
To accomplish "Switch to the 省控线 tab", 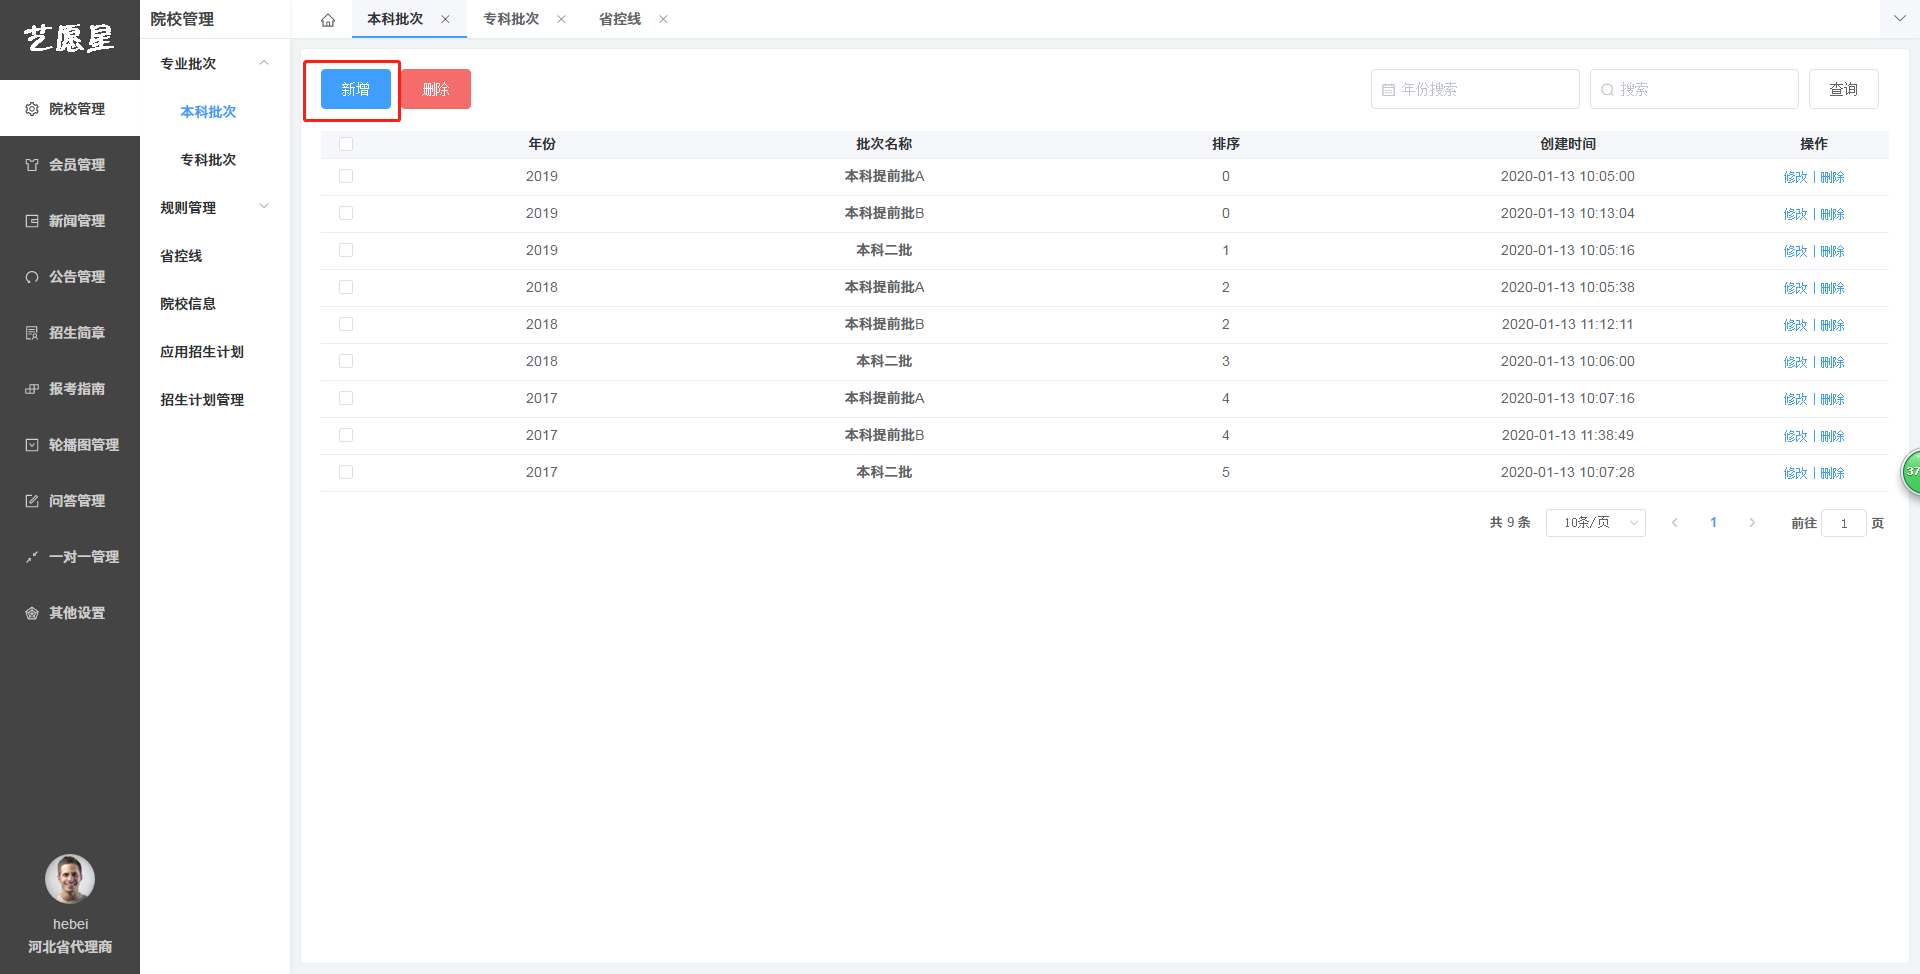I will click(x=620, y=19).
